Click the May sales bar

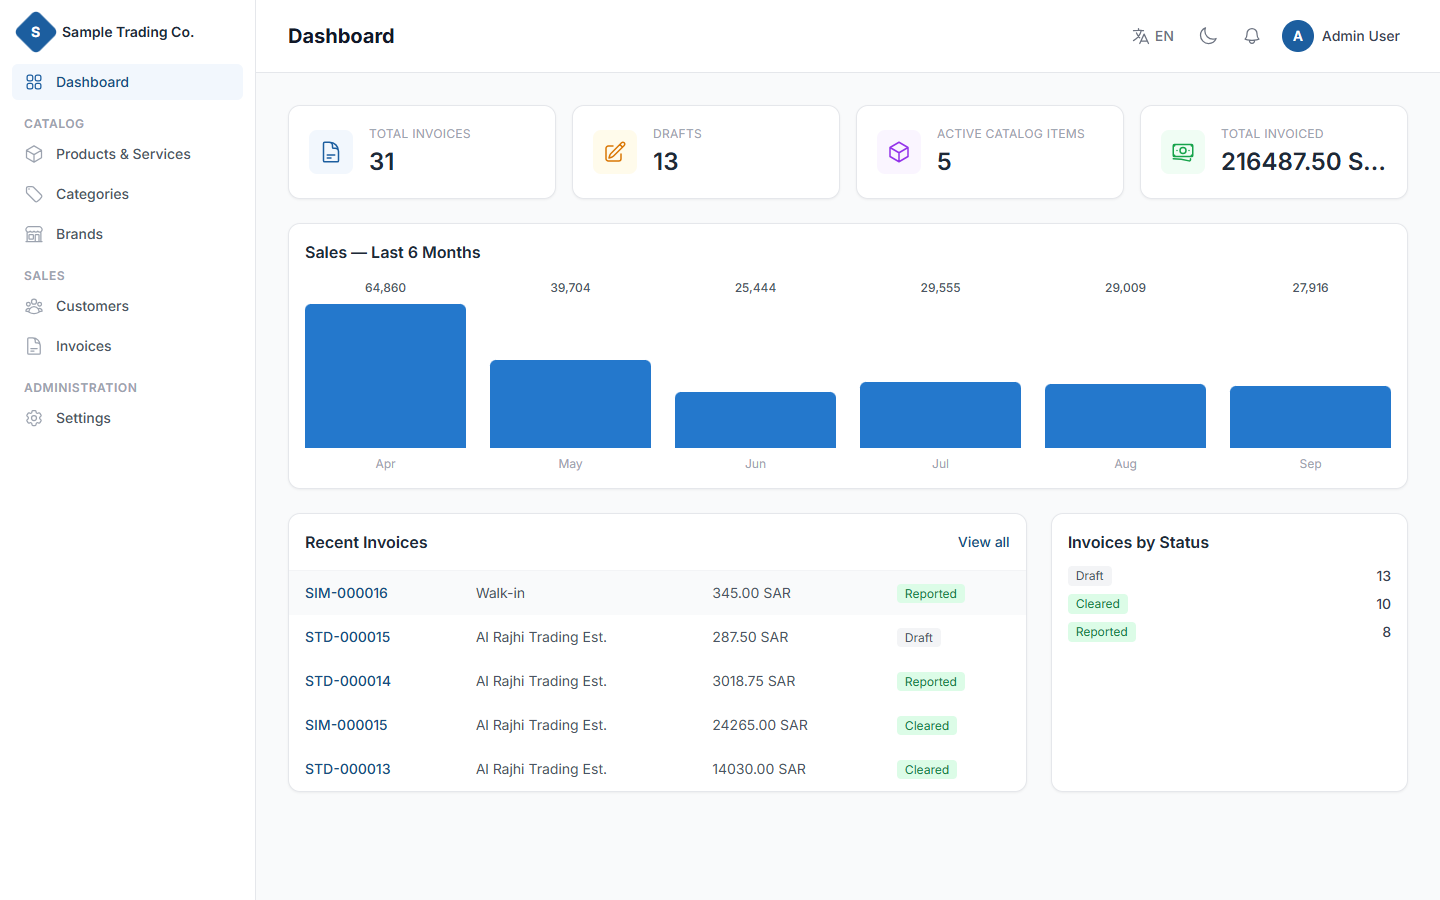click(x=570, y=404)
